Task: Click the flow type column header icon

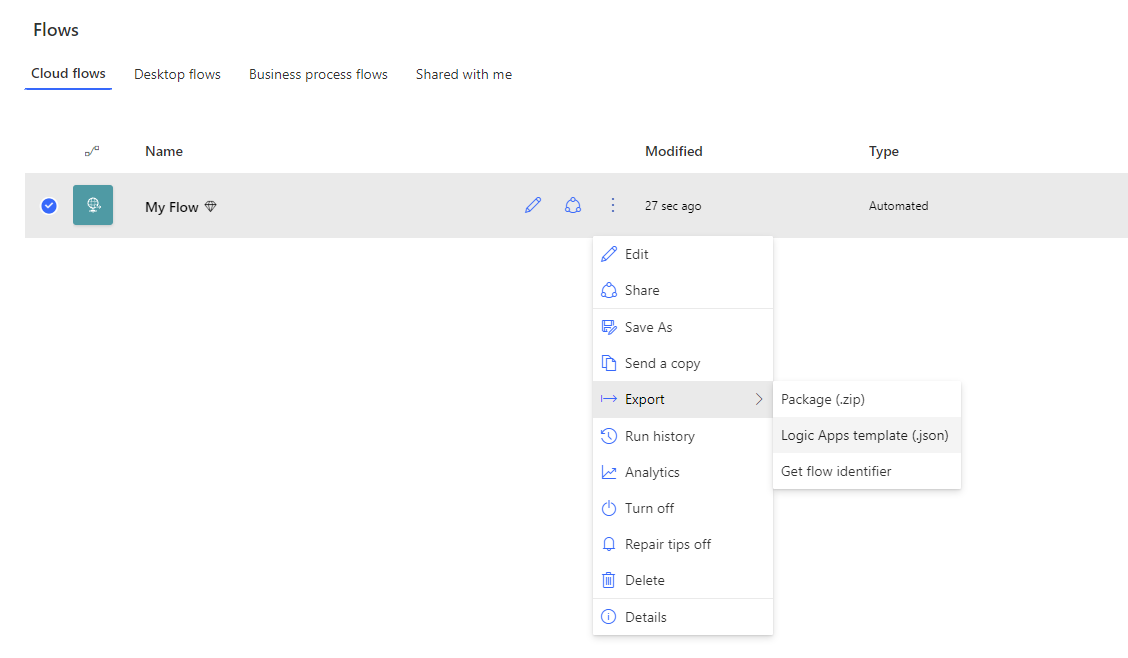Action: point(92,151)
